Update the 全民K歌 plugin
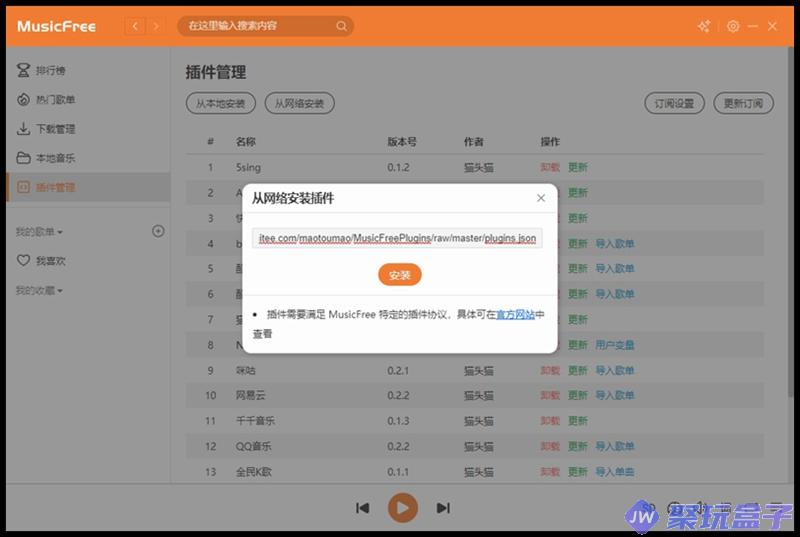800x537 pixels. click(x=578, y=472)
